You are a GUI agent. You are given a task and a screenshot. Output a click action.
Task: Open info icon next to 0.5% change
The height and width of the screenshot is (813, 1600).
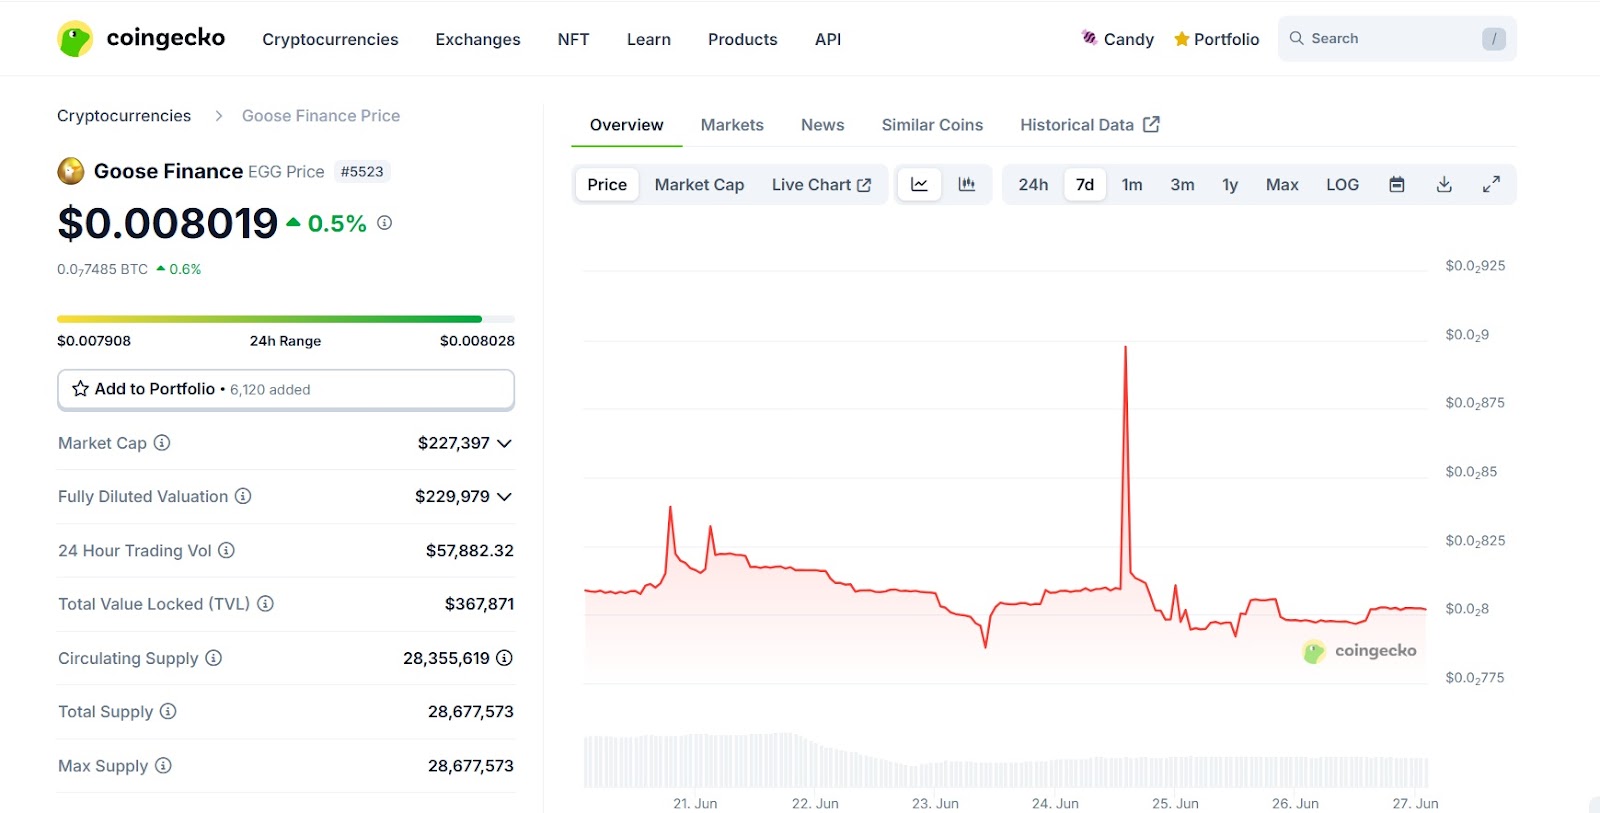pos(385,223)
